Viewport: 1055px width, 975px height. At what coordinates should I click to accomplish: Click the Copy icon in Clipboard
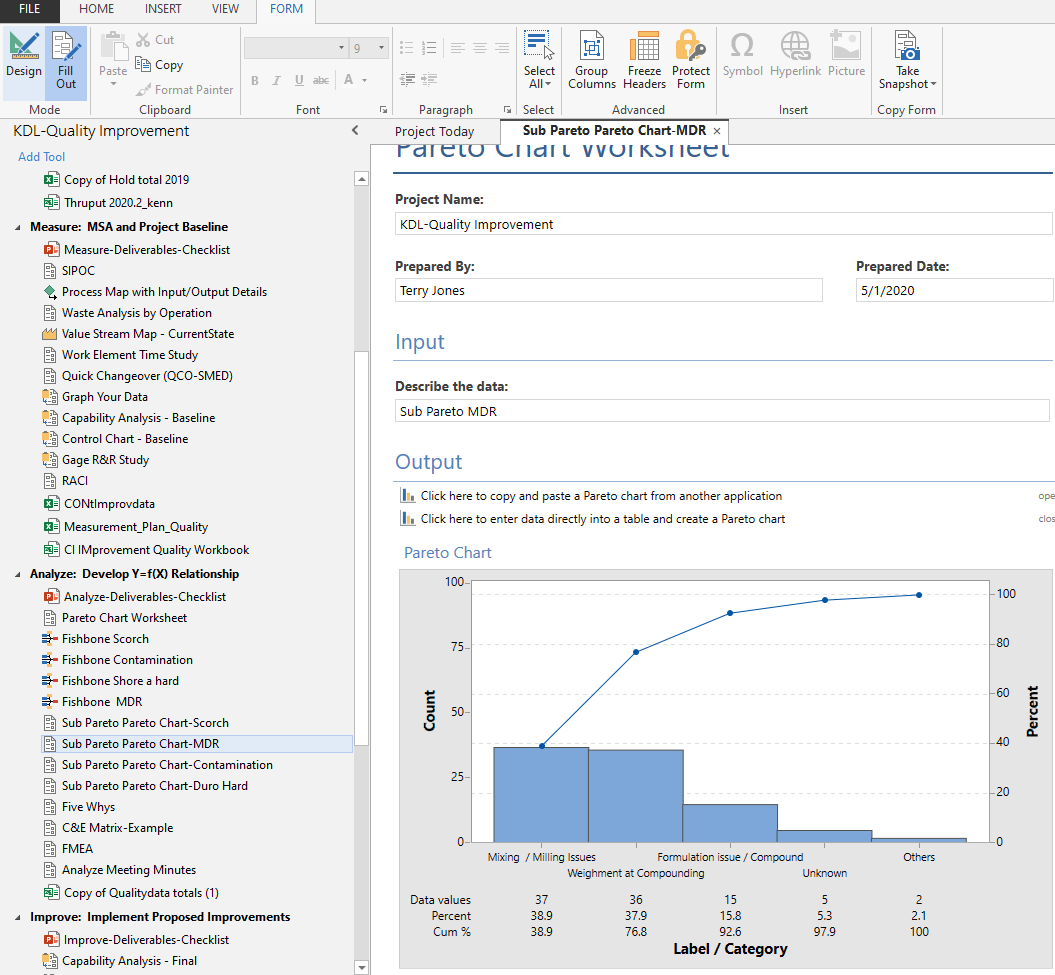click(159, 65)
